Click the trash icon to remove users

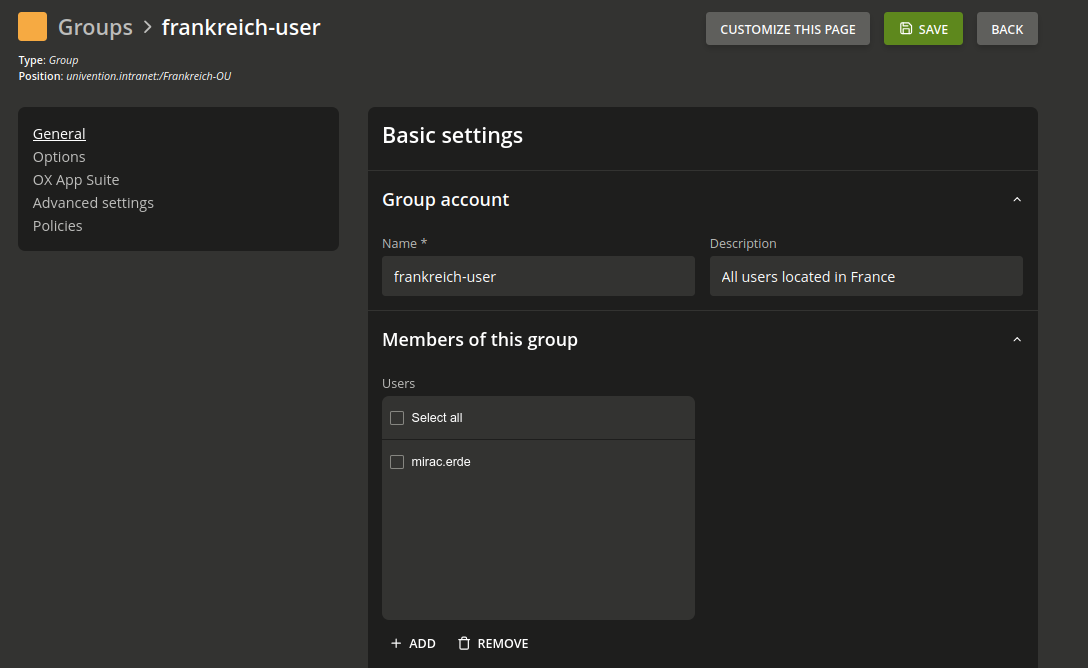[464, 644]
